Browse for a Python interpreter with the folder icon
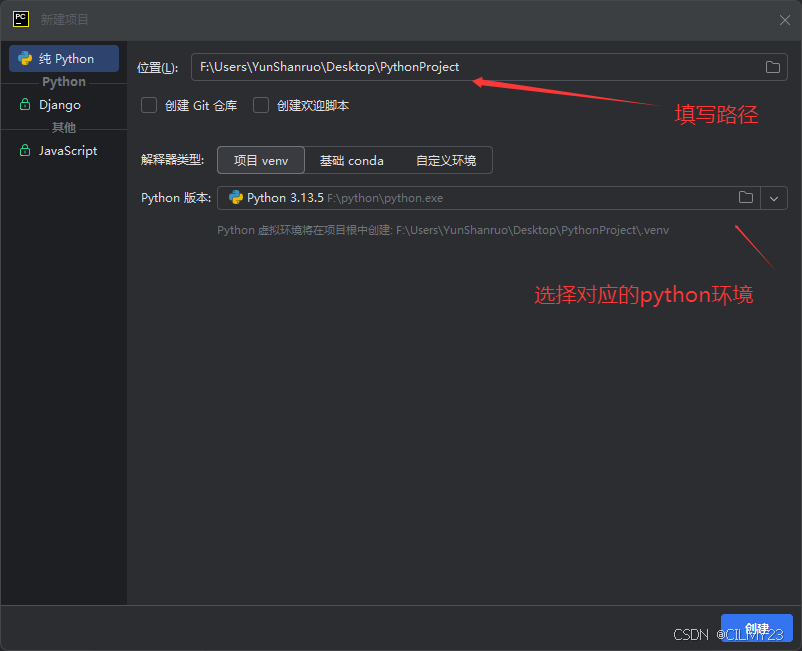Viewport: 802px width, 651px height. coord(746,197)
